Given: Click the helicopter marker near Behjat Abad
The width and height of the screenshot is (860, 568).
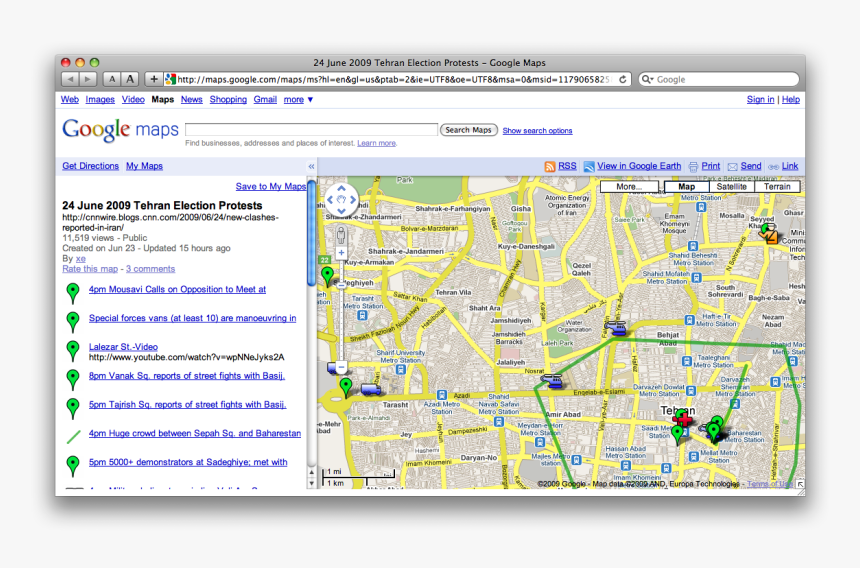Looking at the screenshot, I should click(615, 328).
